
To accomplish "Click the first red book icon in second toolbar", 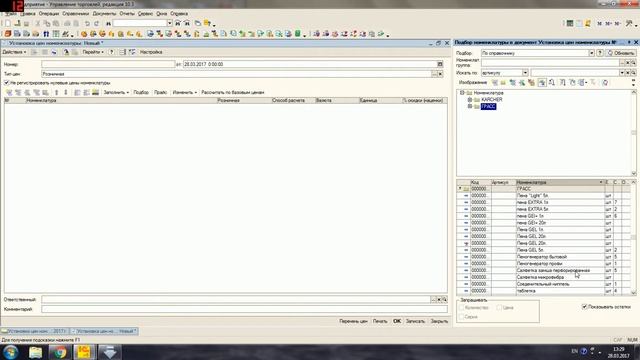I will (x=8, y=34).
